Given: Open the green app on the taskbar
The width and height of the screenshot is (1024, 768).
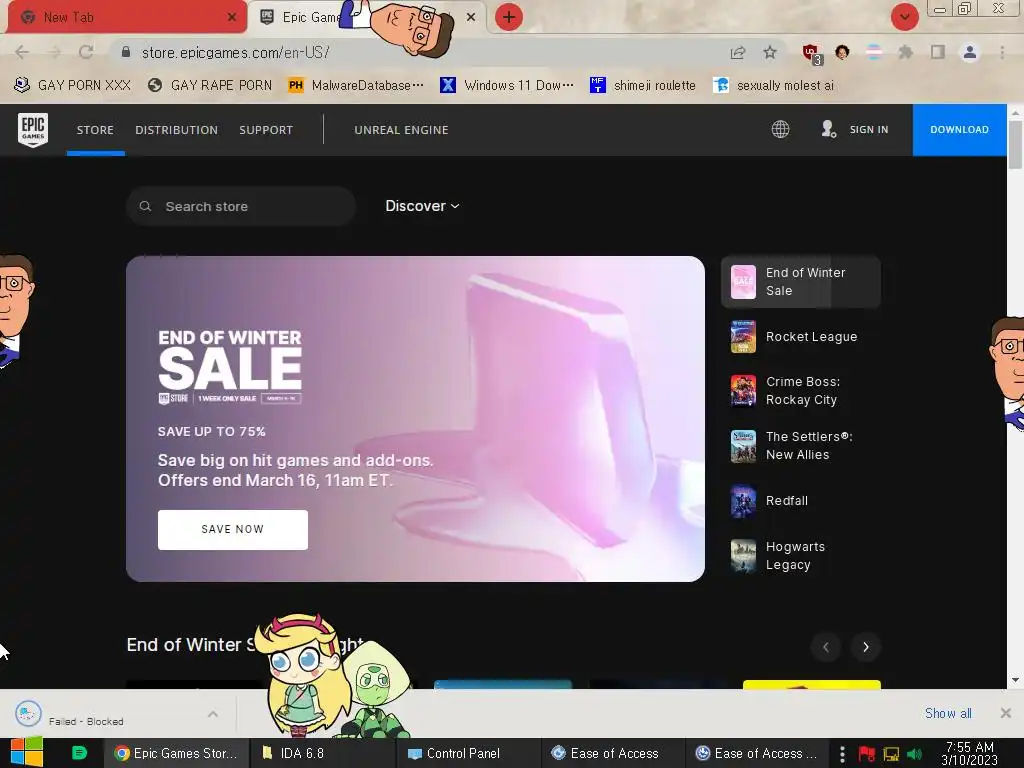Looking at the screenshot, I should pos(79,753).
